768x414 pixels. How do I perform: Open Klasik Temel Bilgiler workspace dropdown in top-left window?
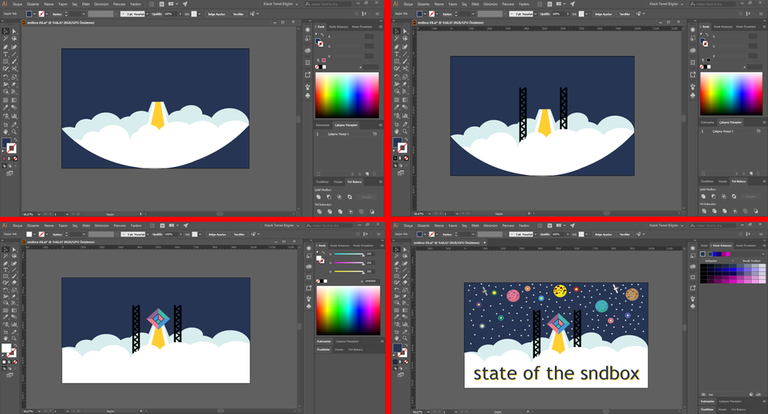pyautogui.click(x=281, y=4)
